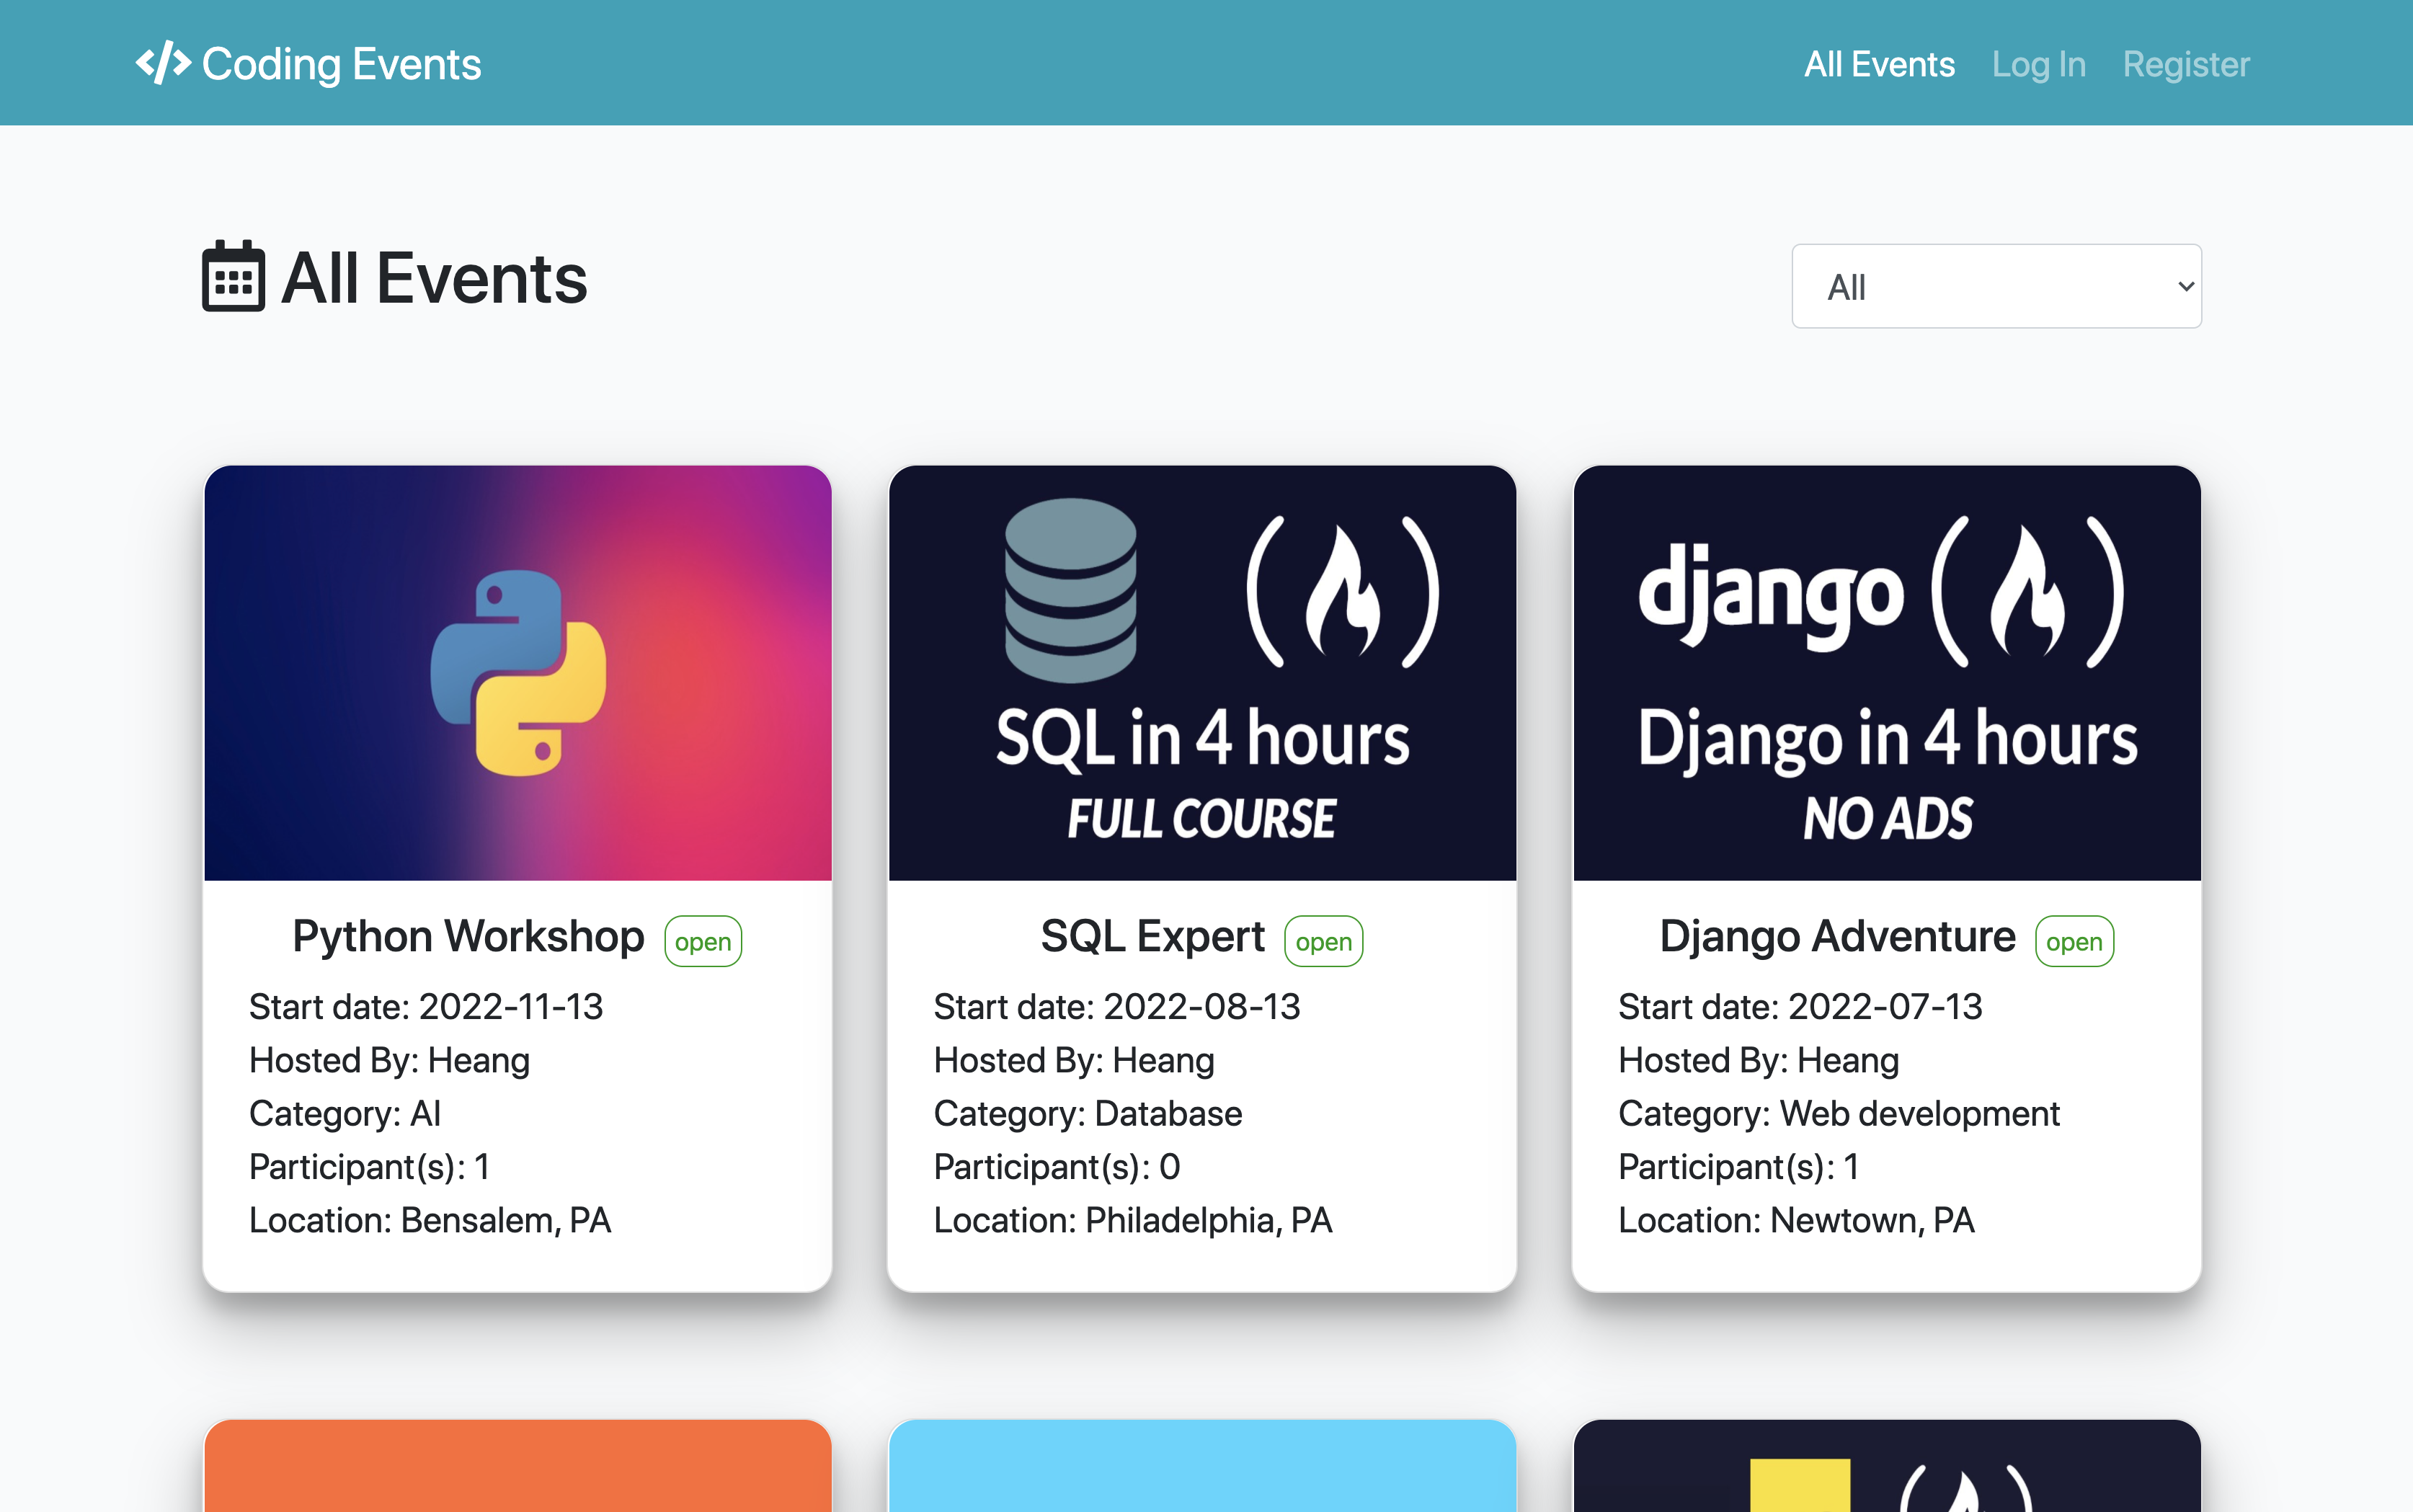Click the Django Adventure title
Image resolution: width=2413 pixels, height=1512 pixels.
tap(1837, 937)
